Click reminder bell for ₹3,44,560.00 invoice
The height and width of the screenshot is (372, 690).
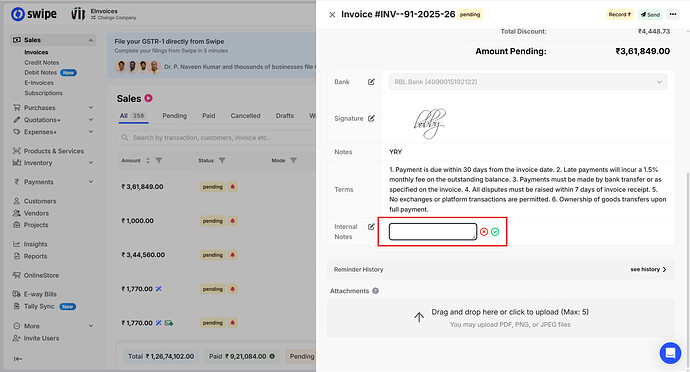pyautogui.click(x=233, y=255)
